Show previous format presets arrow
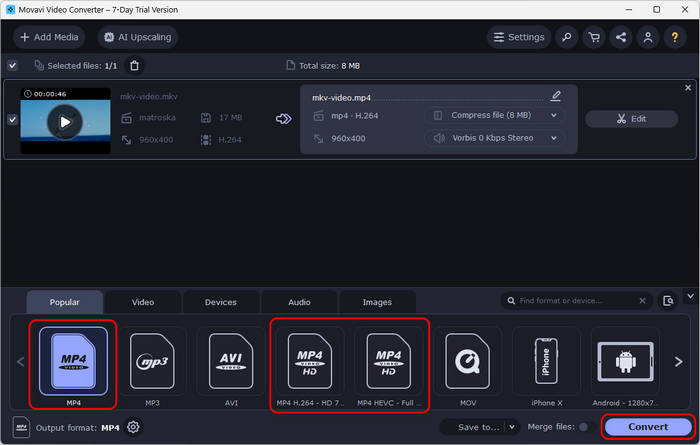 21,362
